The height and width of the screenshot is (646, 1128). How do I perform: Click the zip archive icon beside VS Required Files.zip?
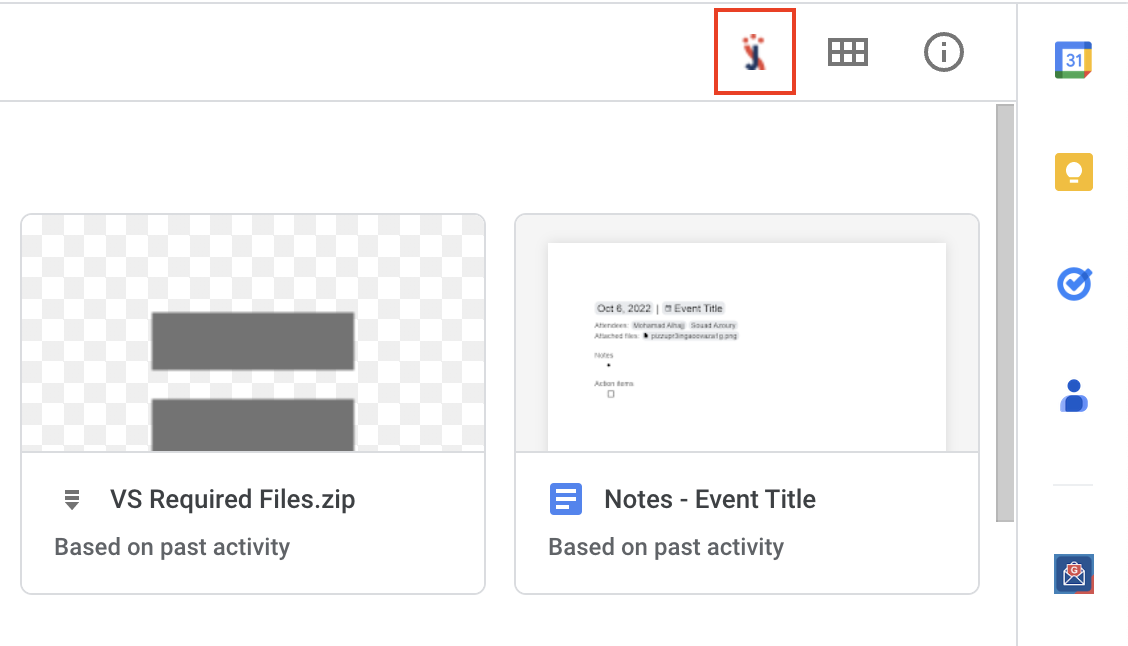coord(71,499)
